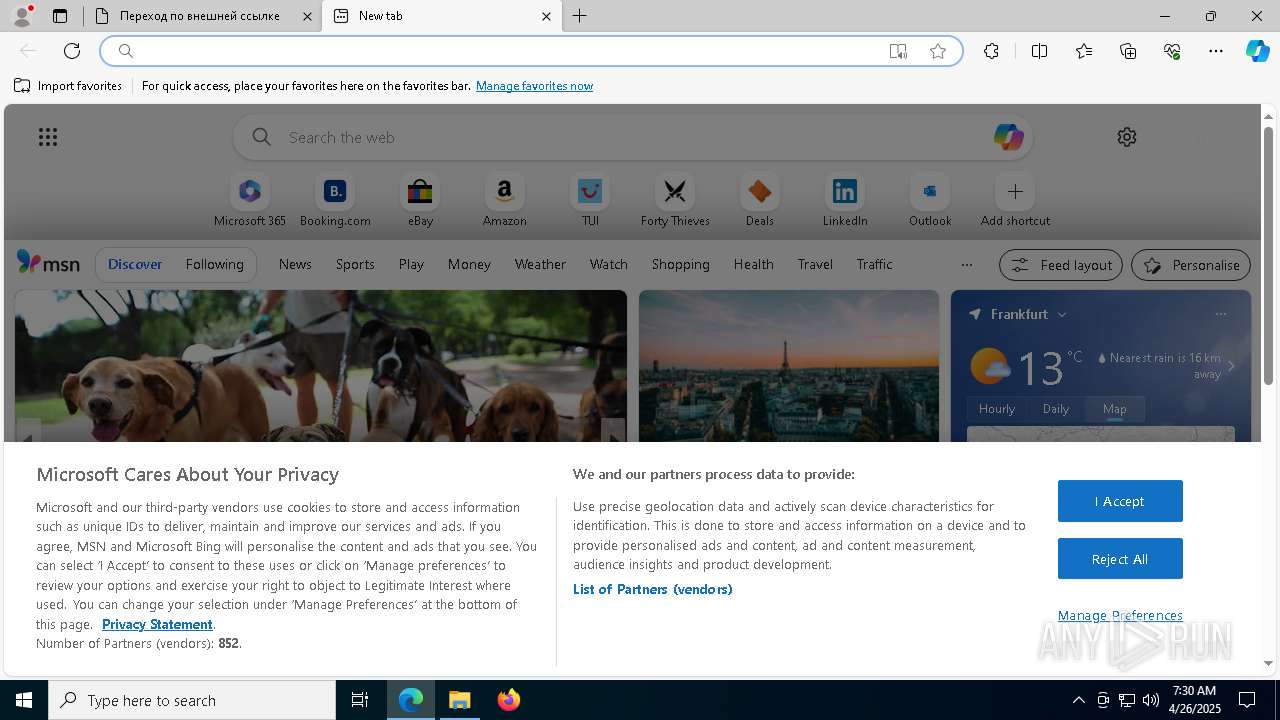Open the apps grid launcher icon
The width and height of the screenshot is (1280, 720).
tap(48, 137)
